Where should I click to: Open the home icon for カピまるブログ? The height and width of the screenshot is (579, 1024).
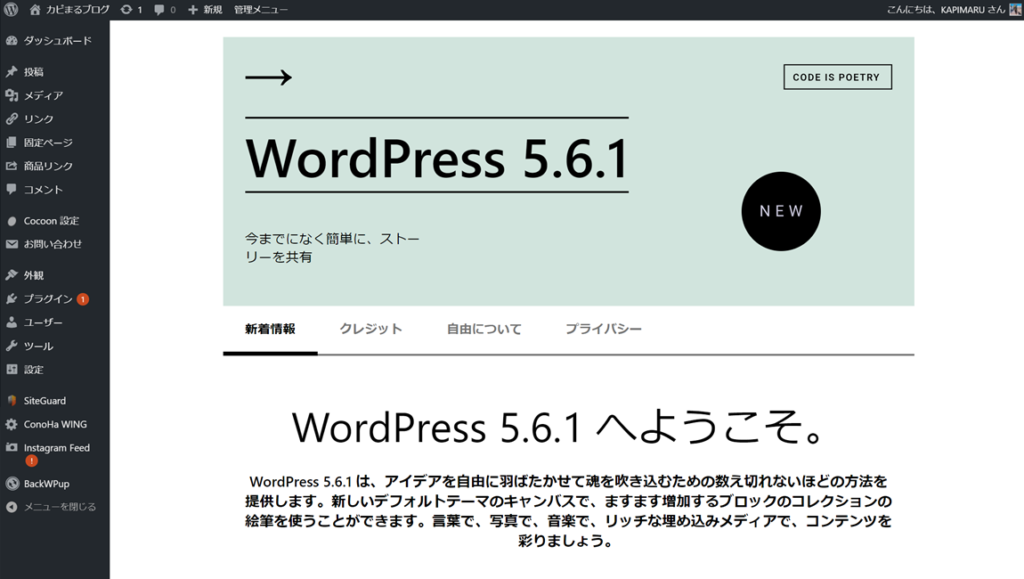(x=35, y=9)
